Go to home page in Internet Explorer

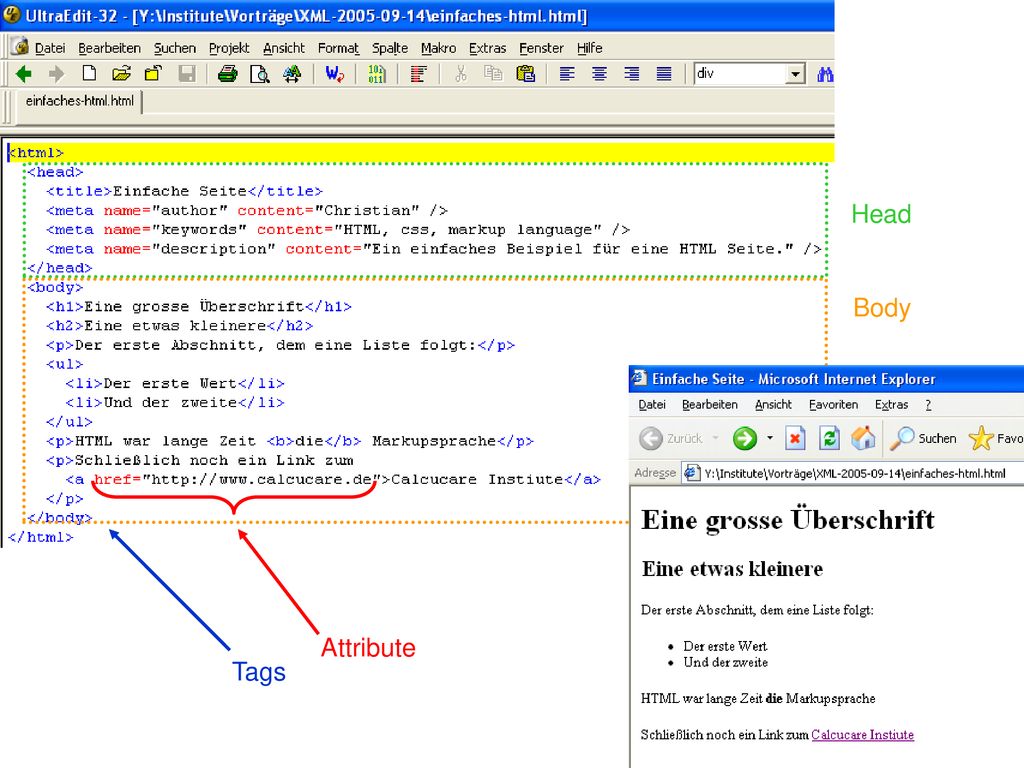[x=863, y=438]
